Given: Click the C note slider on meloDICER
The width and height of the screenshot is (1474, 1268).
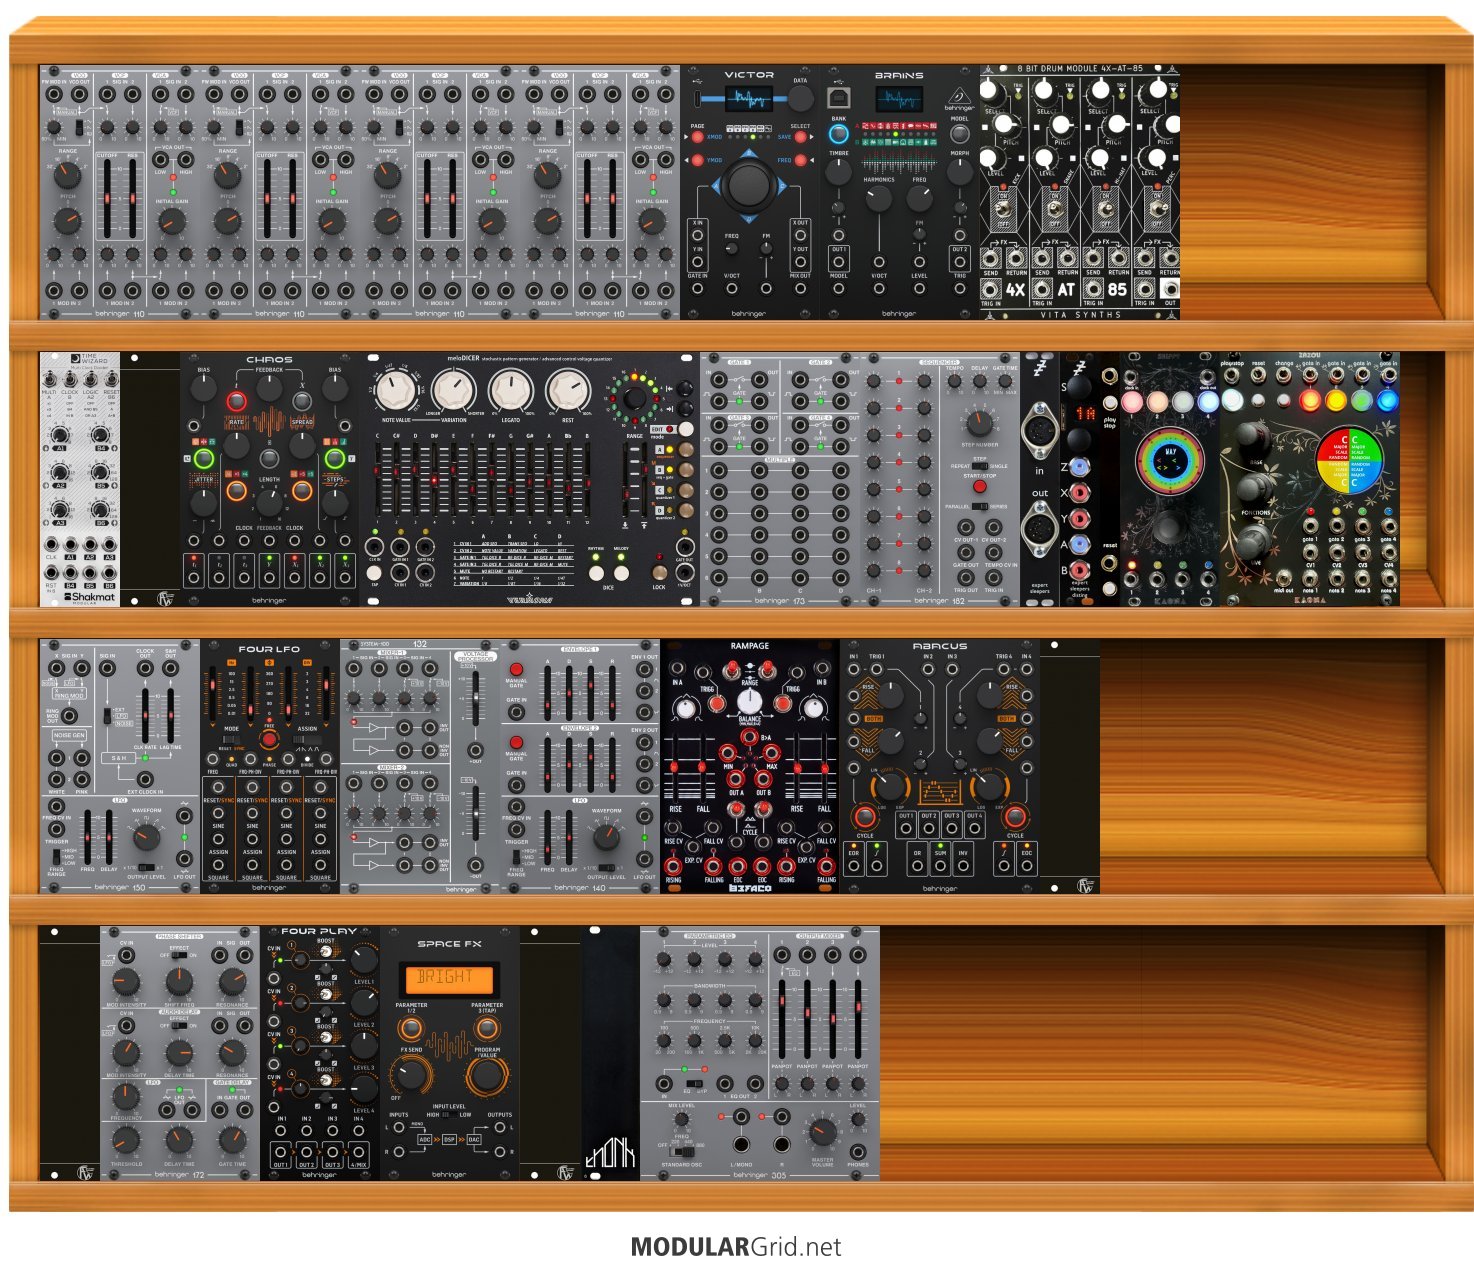Looking at the screenshot, I should tap(378, 478).
